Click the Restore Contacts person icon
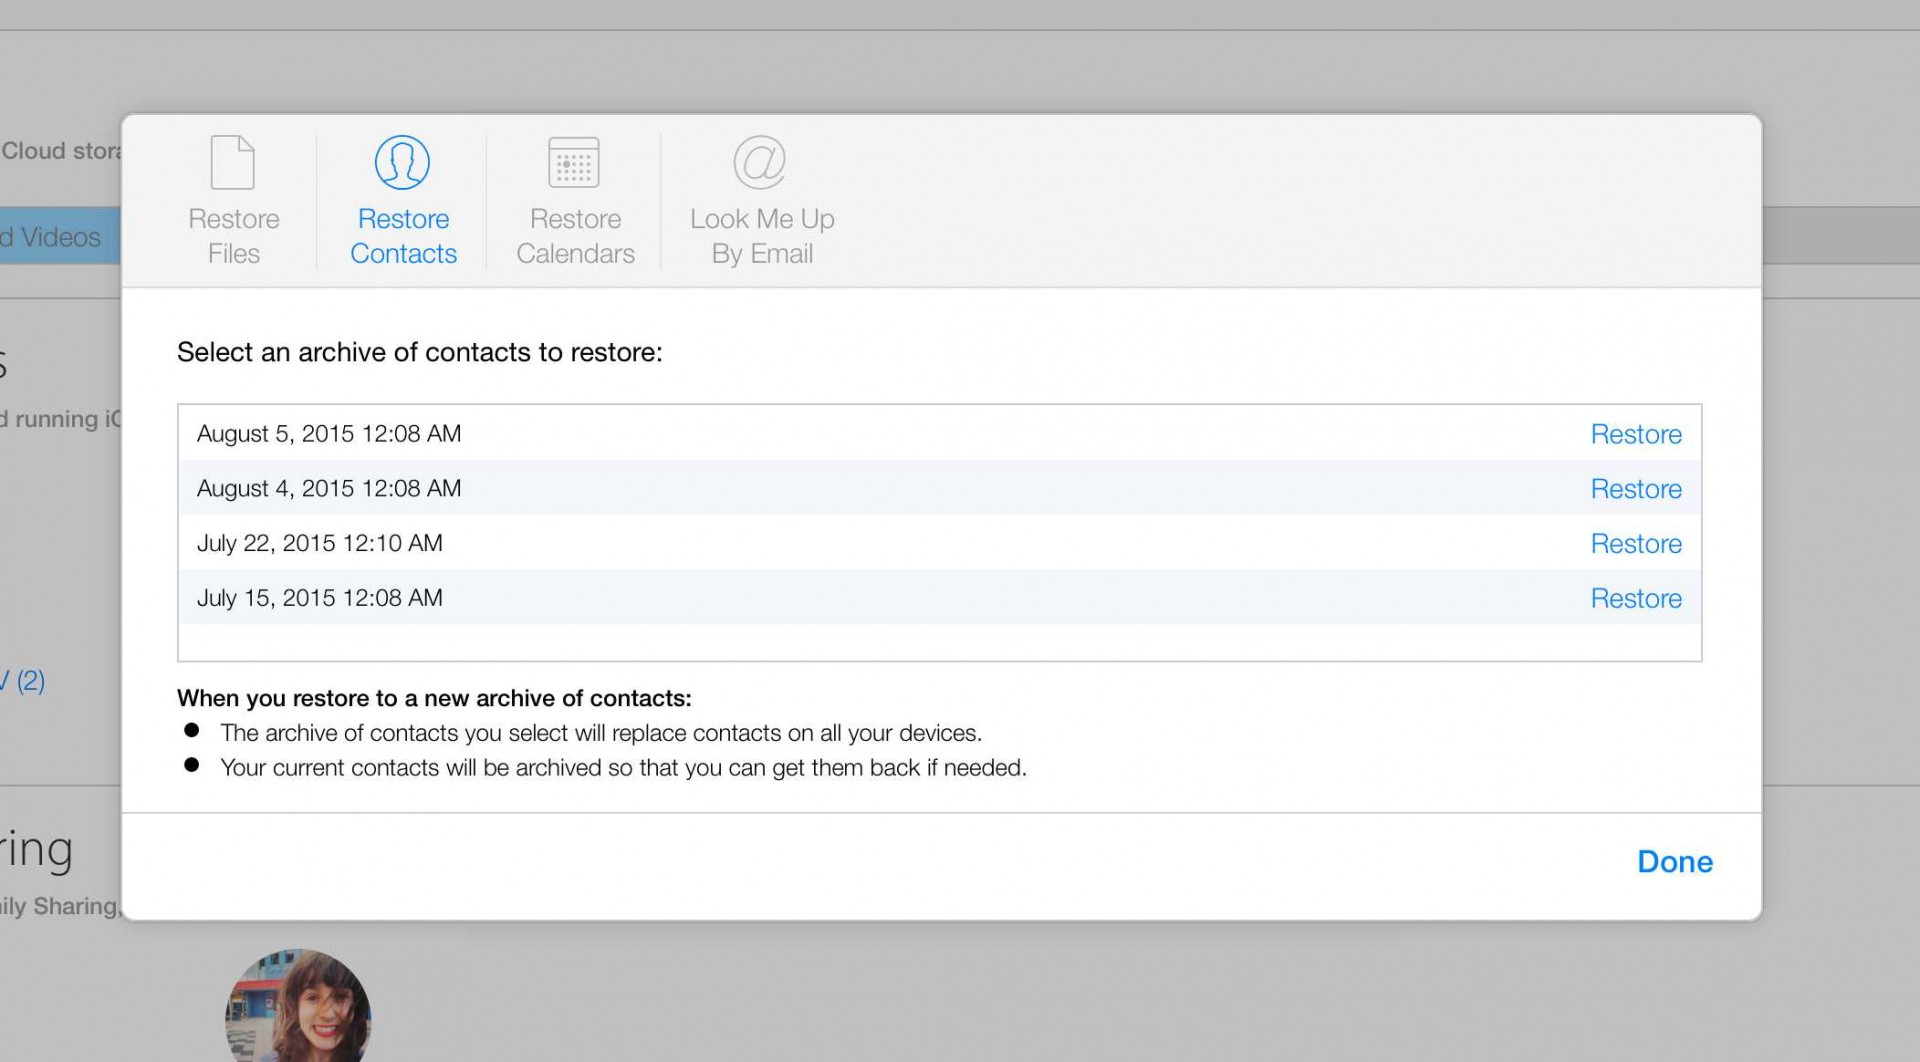1920x1062 pixels. click(x=402, y=162)
